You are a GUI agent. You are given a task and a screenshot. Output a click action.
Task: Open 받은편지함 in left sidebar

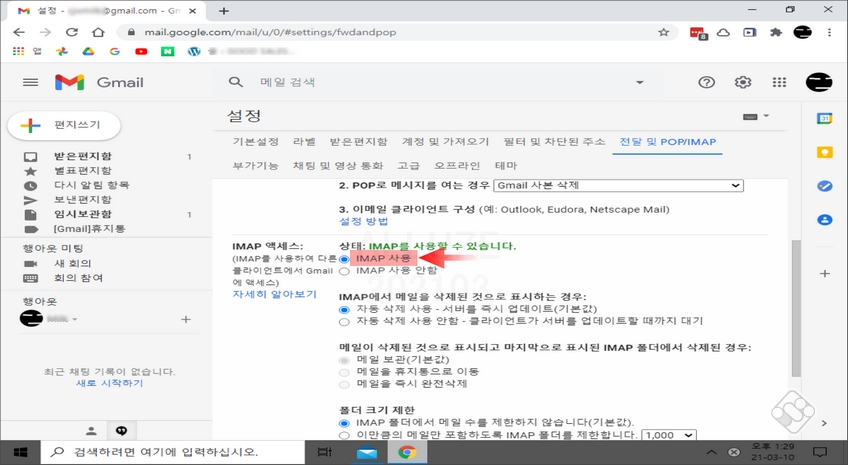coord(83,156)
